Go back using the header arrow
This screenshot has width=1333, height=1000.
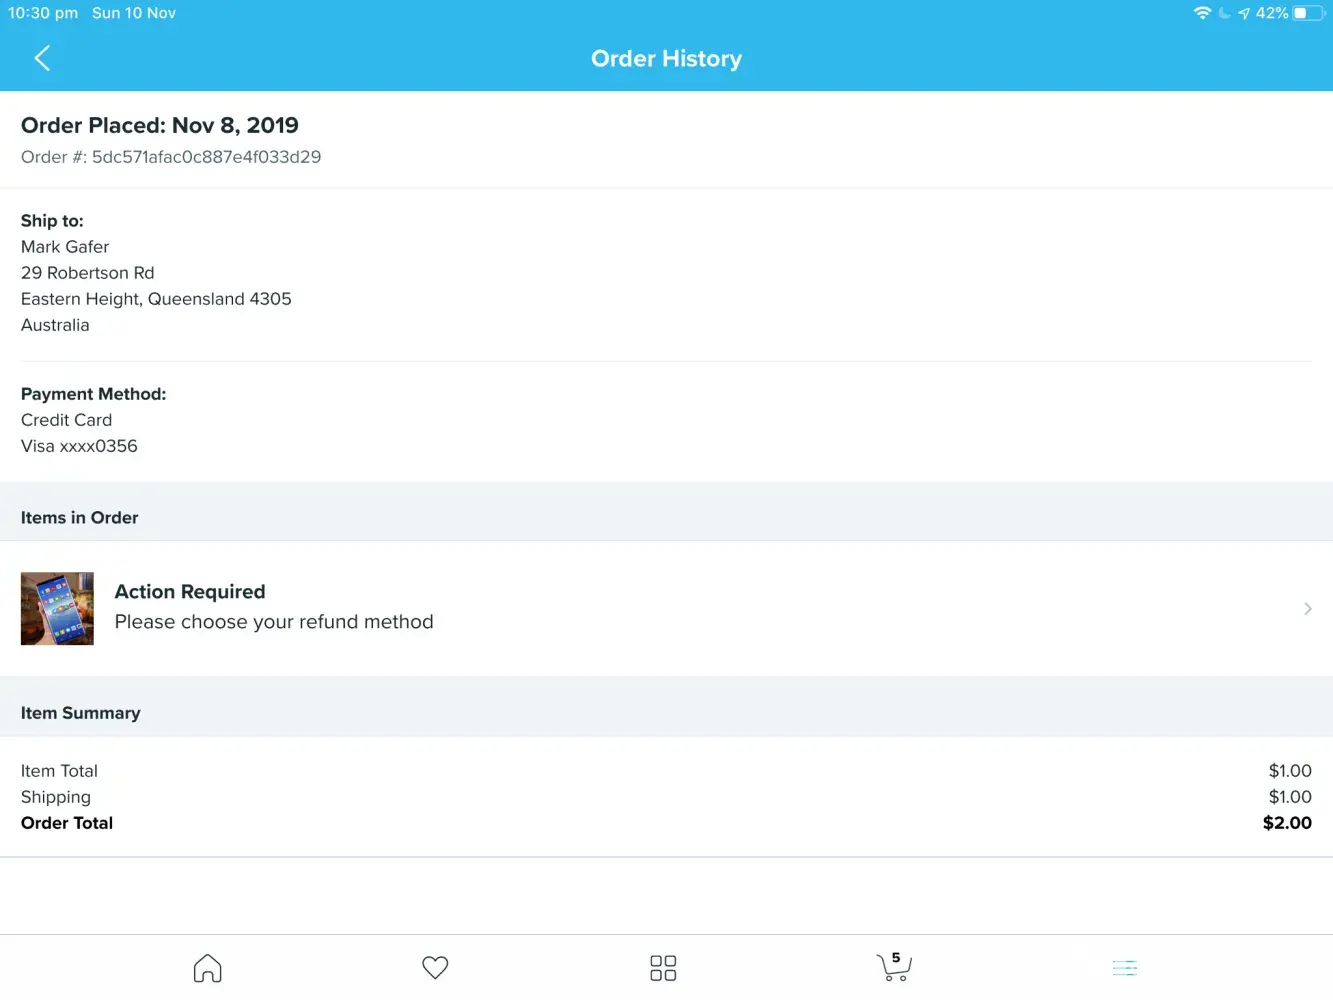[x=42, y=58]
